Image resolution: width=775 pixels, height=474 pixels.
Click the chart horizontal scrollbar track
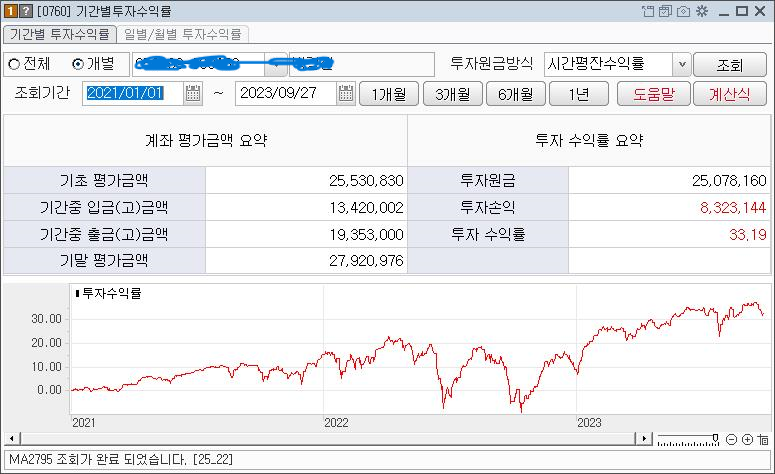coord(328,438)
